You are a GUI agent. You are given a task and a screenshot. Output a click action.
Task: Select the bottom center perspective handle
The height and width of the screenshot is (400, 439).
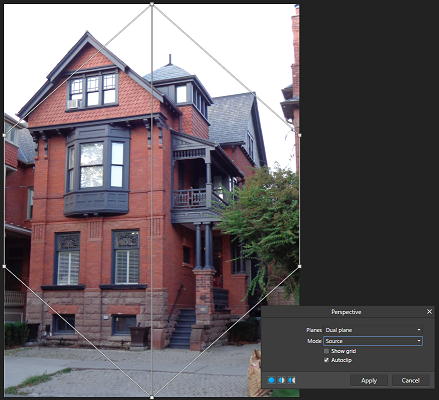152,397
